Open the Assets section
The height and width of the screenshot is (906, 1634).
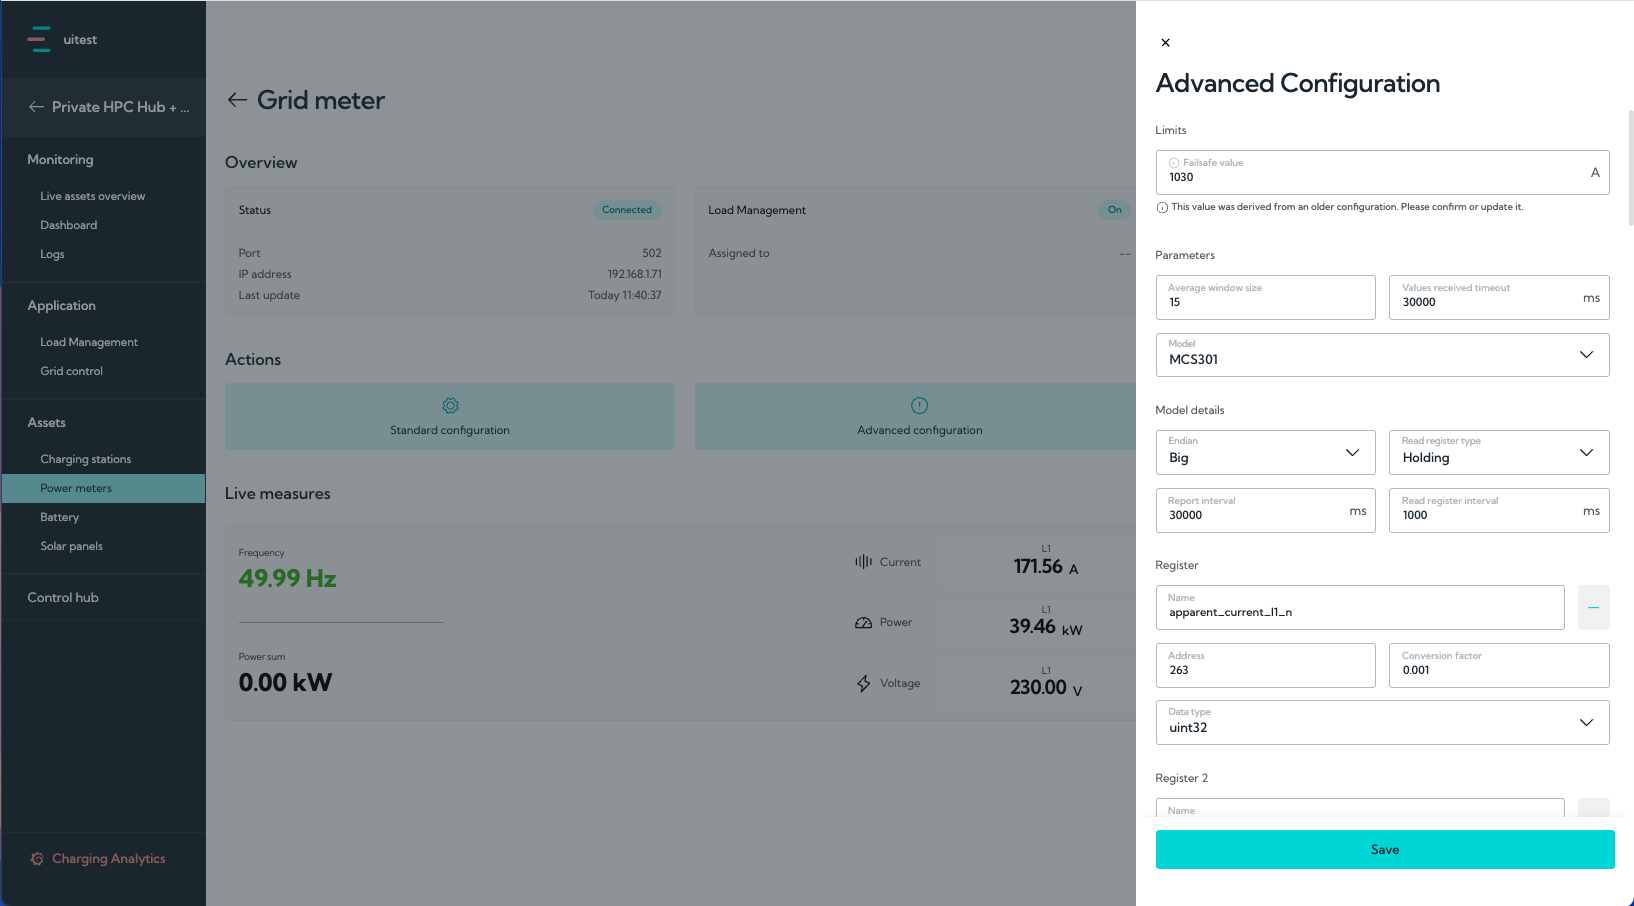click(x=46, y=422)
